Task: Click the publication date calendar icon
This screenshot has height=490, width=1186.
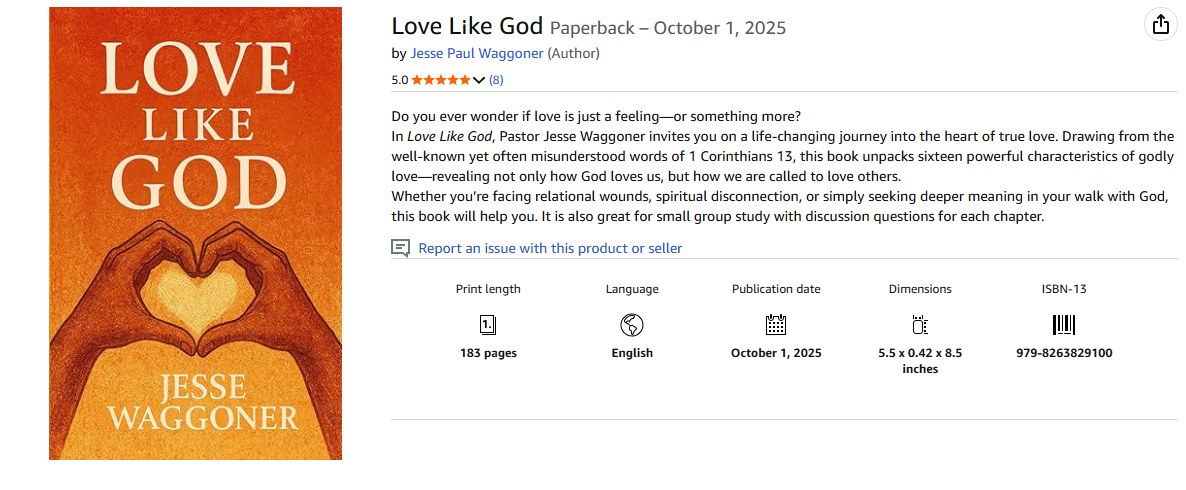Action: point(776,324)
